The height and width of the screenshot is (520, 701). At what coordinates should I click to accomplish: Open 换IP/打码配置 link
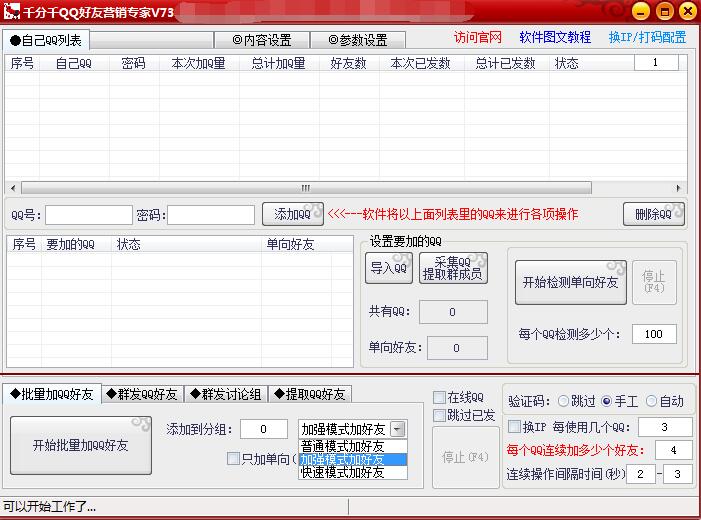click(x=647, y=37)
